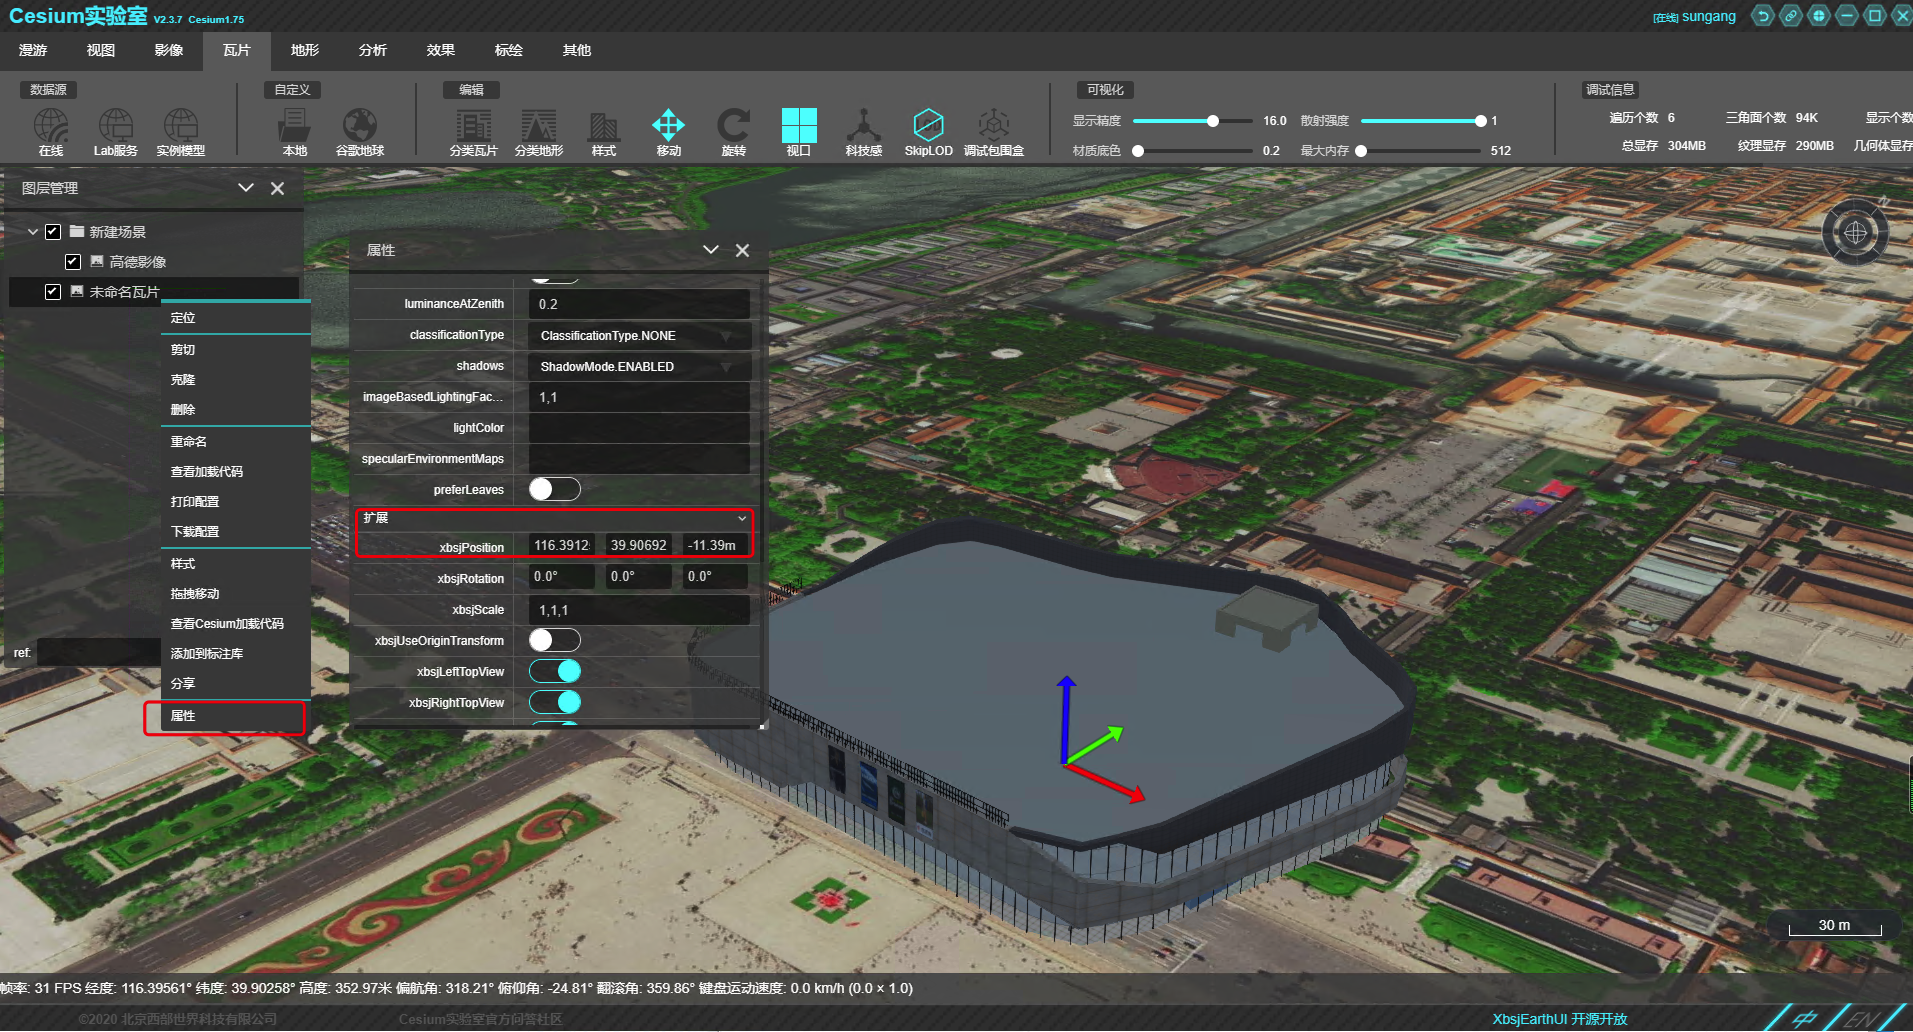Uncheck the 高德影像 layer checkbox
1913x1032 pixels.
pyautogui.click(x=73, y=262)
